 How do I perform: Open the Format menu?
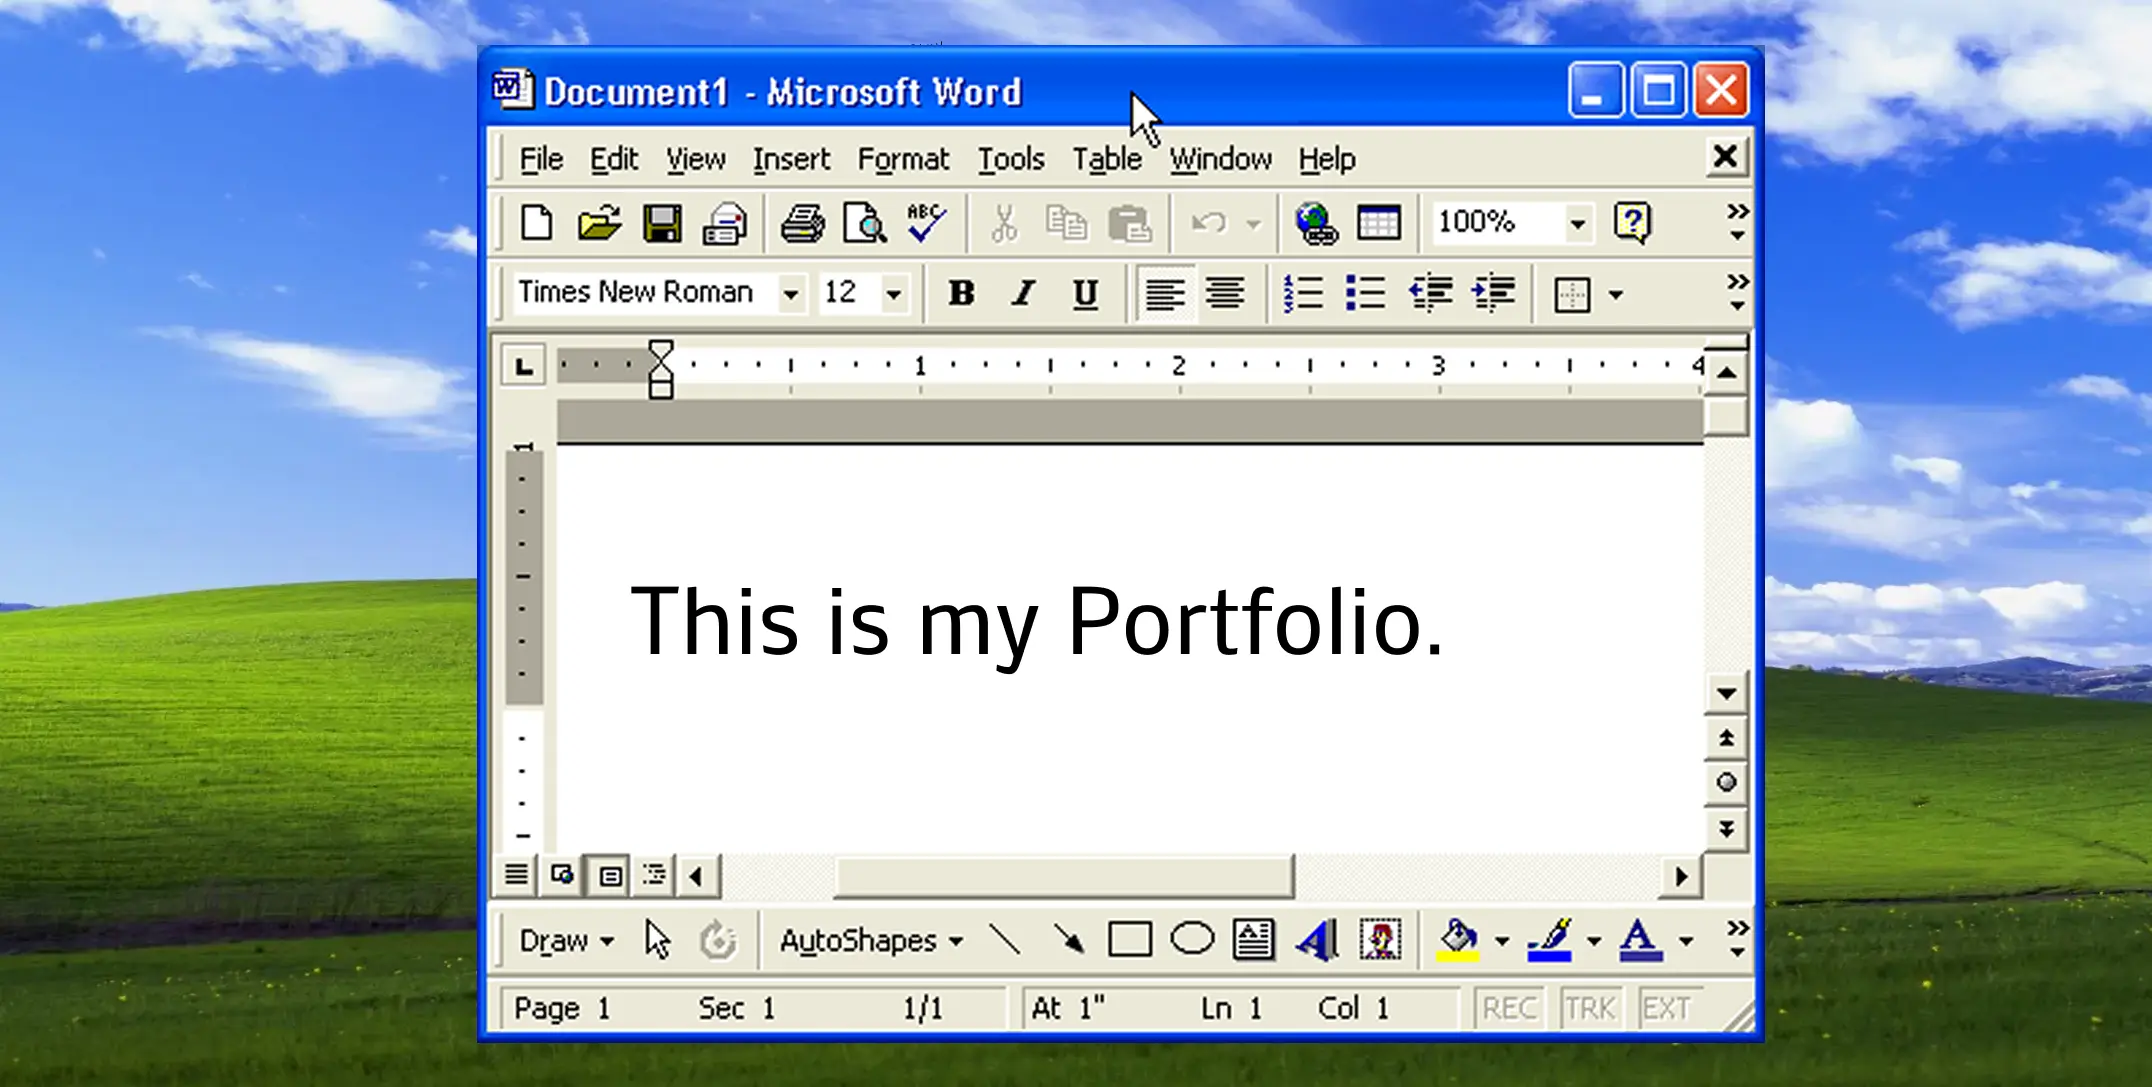coord(903,159)
